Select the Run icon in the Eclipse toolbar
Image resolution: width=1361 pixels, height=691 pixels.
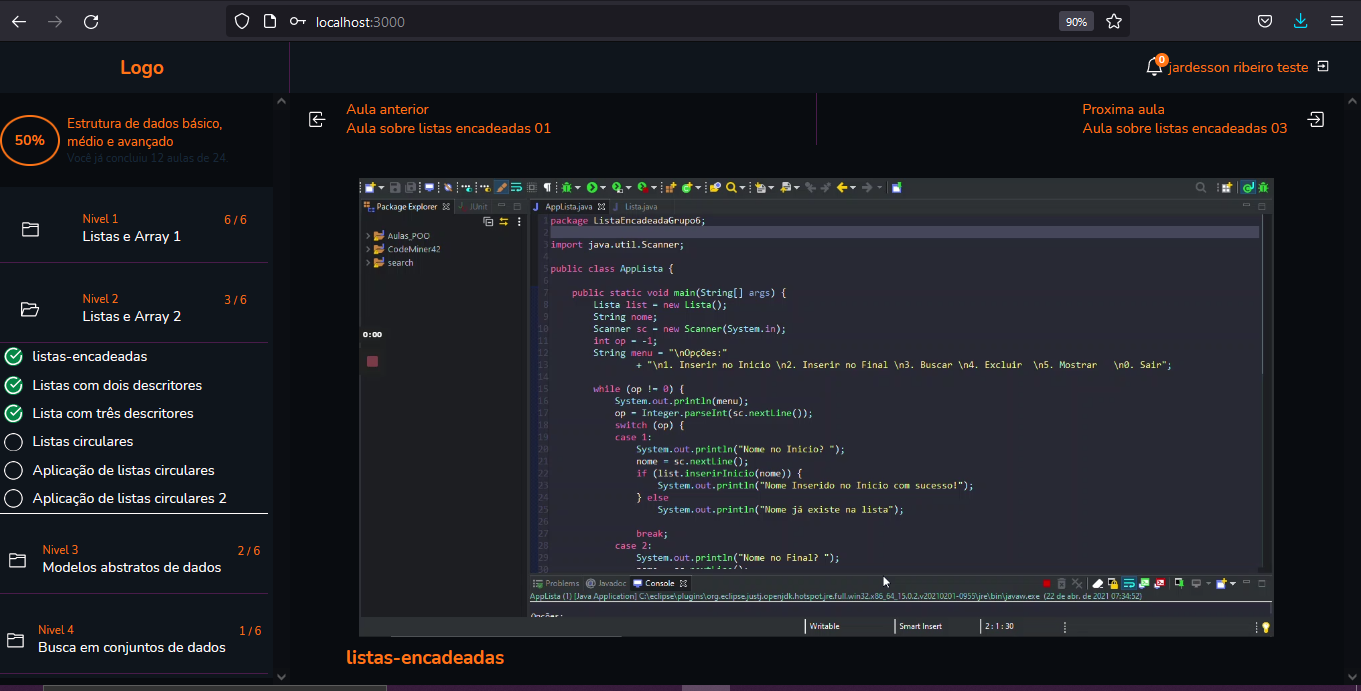coord(591,187)
